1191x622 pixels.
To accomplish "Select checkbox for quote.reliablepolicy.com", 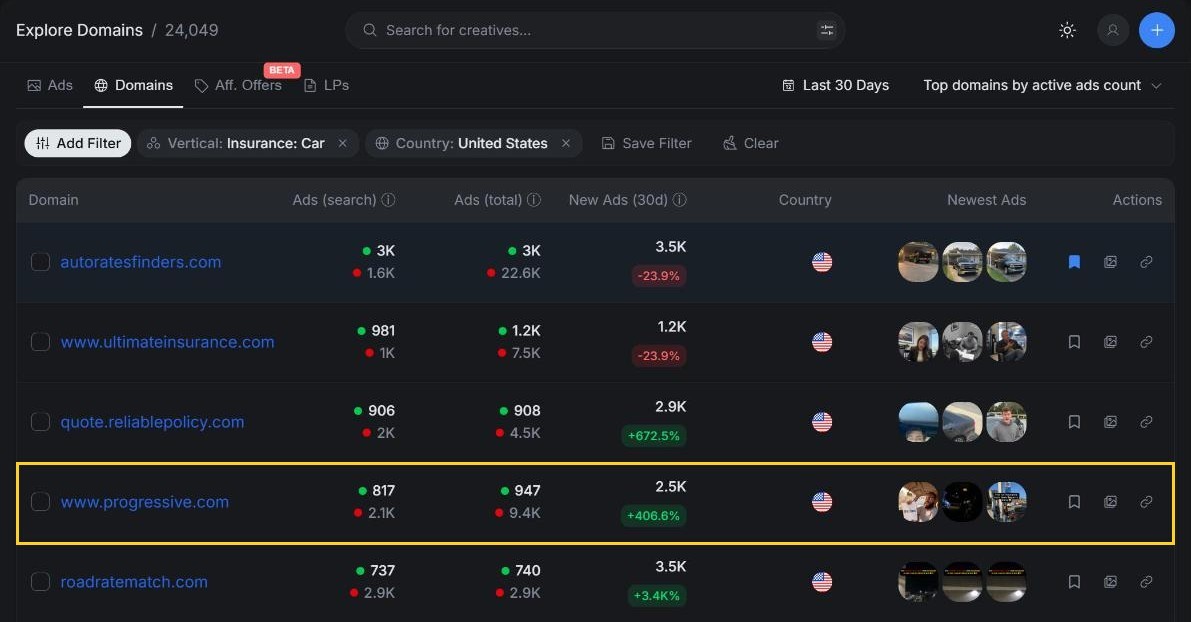I will point(40,422).
